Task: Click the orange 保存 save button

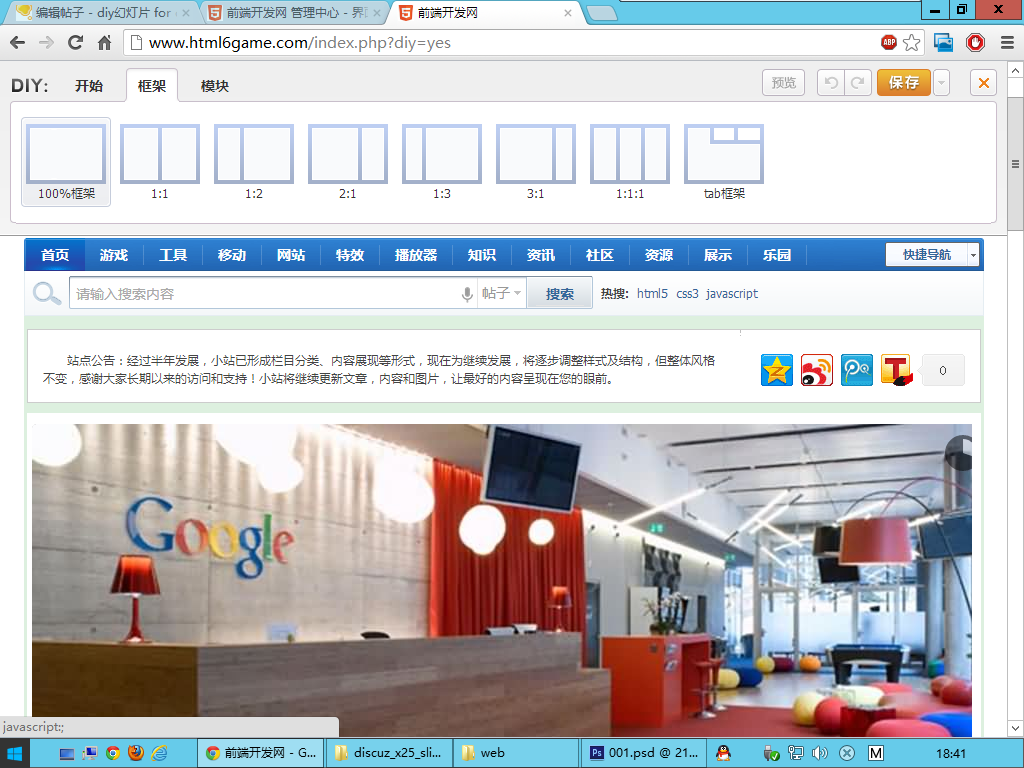Action: point(904,83)
